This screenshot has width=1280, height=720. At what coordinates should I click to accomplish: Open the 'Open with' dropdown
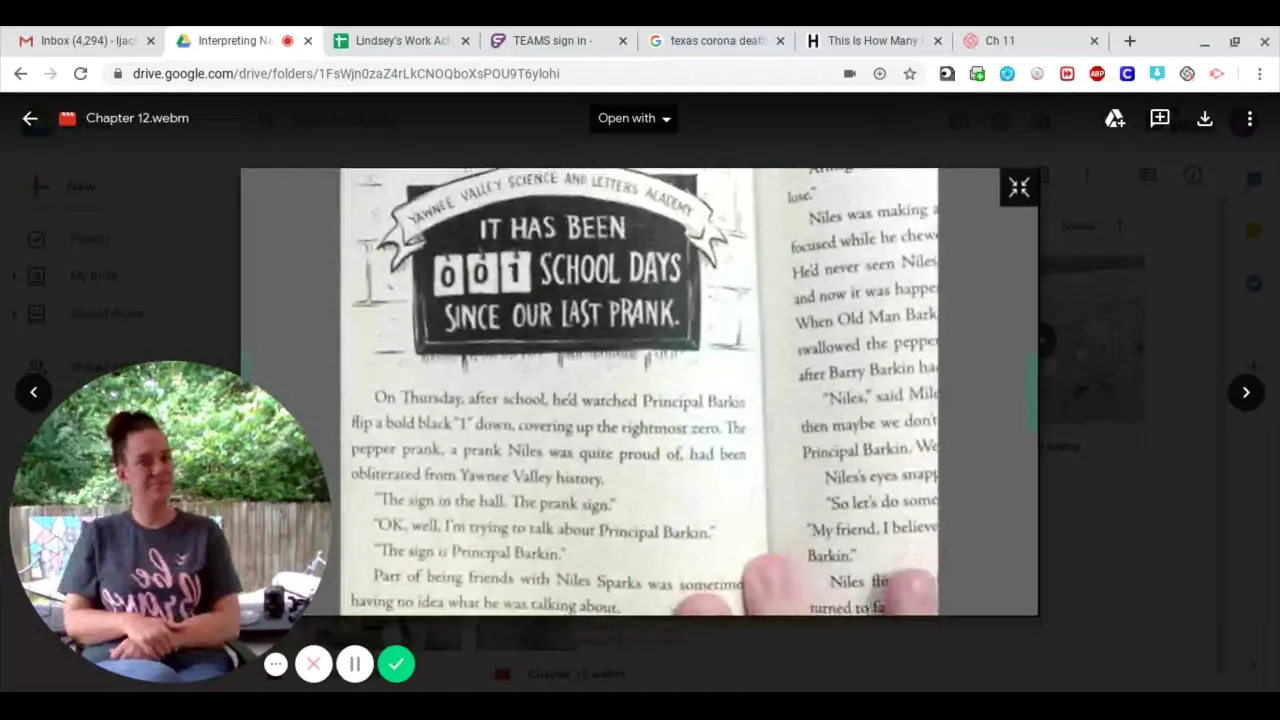coord(634,118)
